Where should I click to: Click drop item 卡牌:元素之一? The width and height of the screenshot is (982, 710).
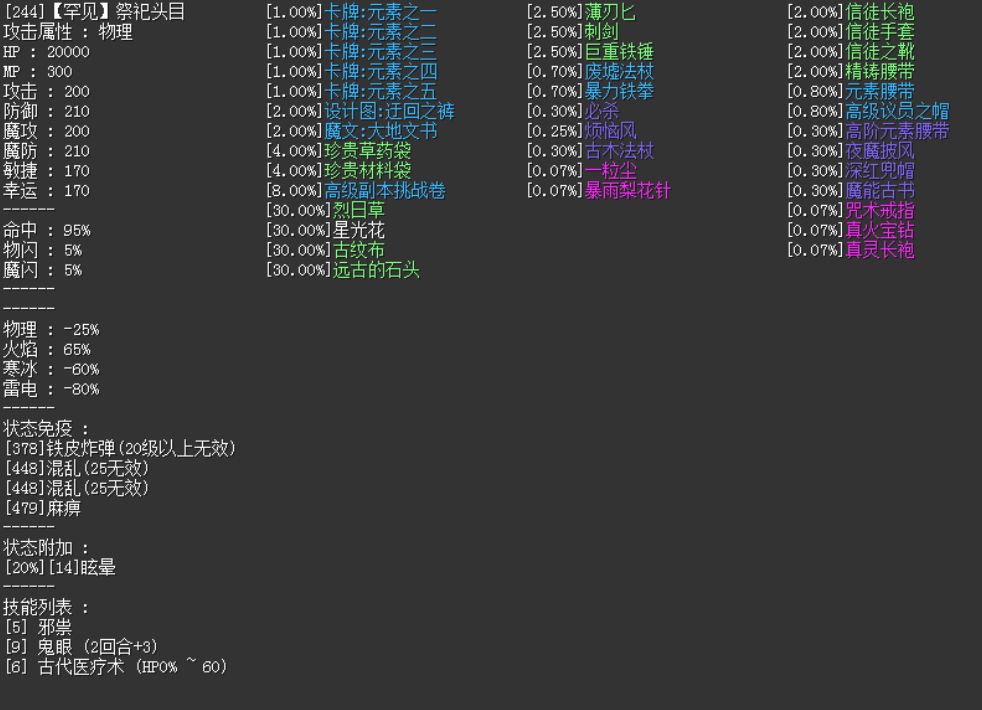(x=381, y=12)
